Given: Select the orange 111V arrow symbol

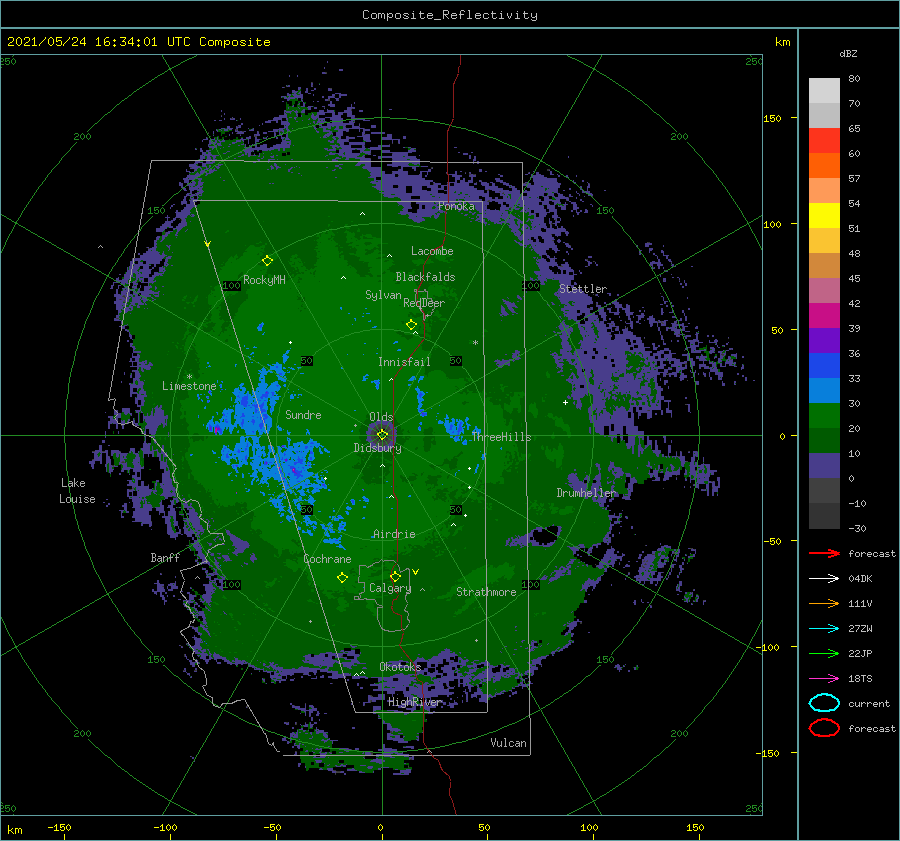Looking at the screenshot, I should 824,603.
